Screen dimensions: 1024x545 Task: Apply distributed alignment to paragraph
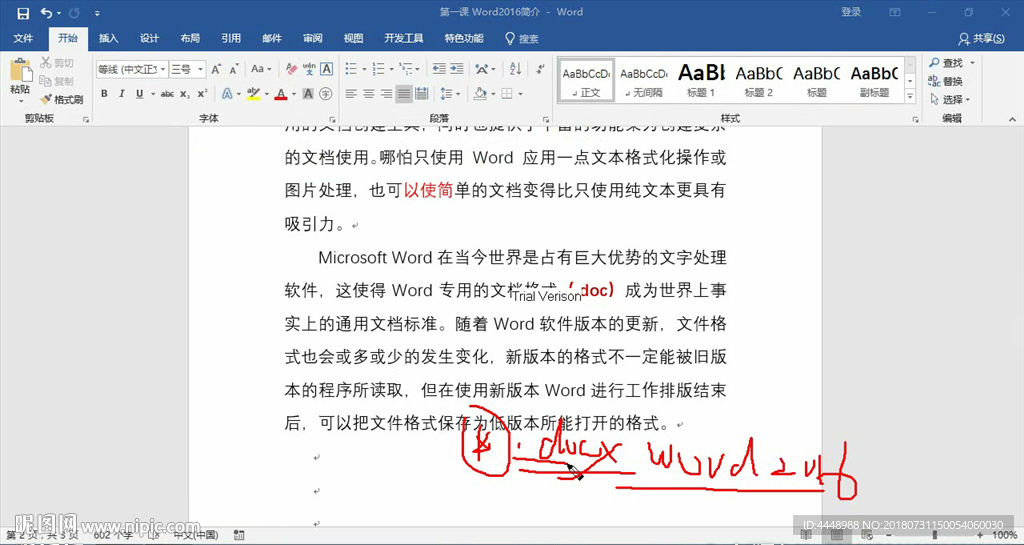point(422,94)
